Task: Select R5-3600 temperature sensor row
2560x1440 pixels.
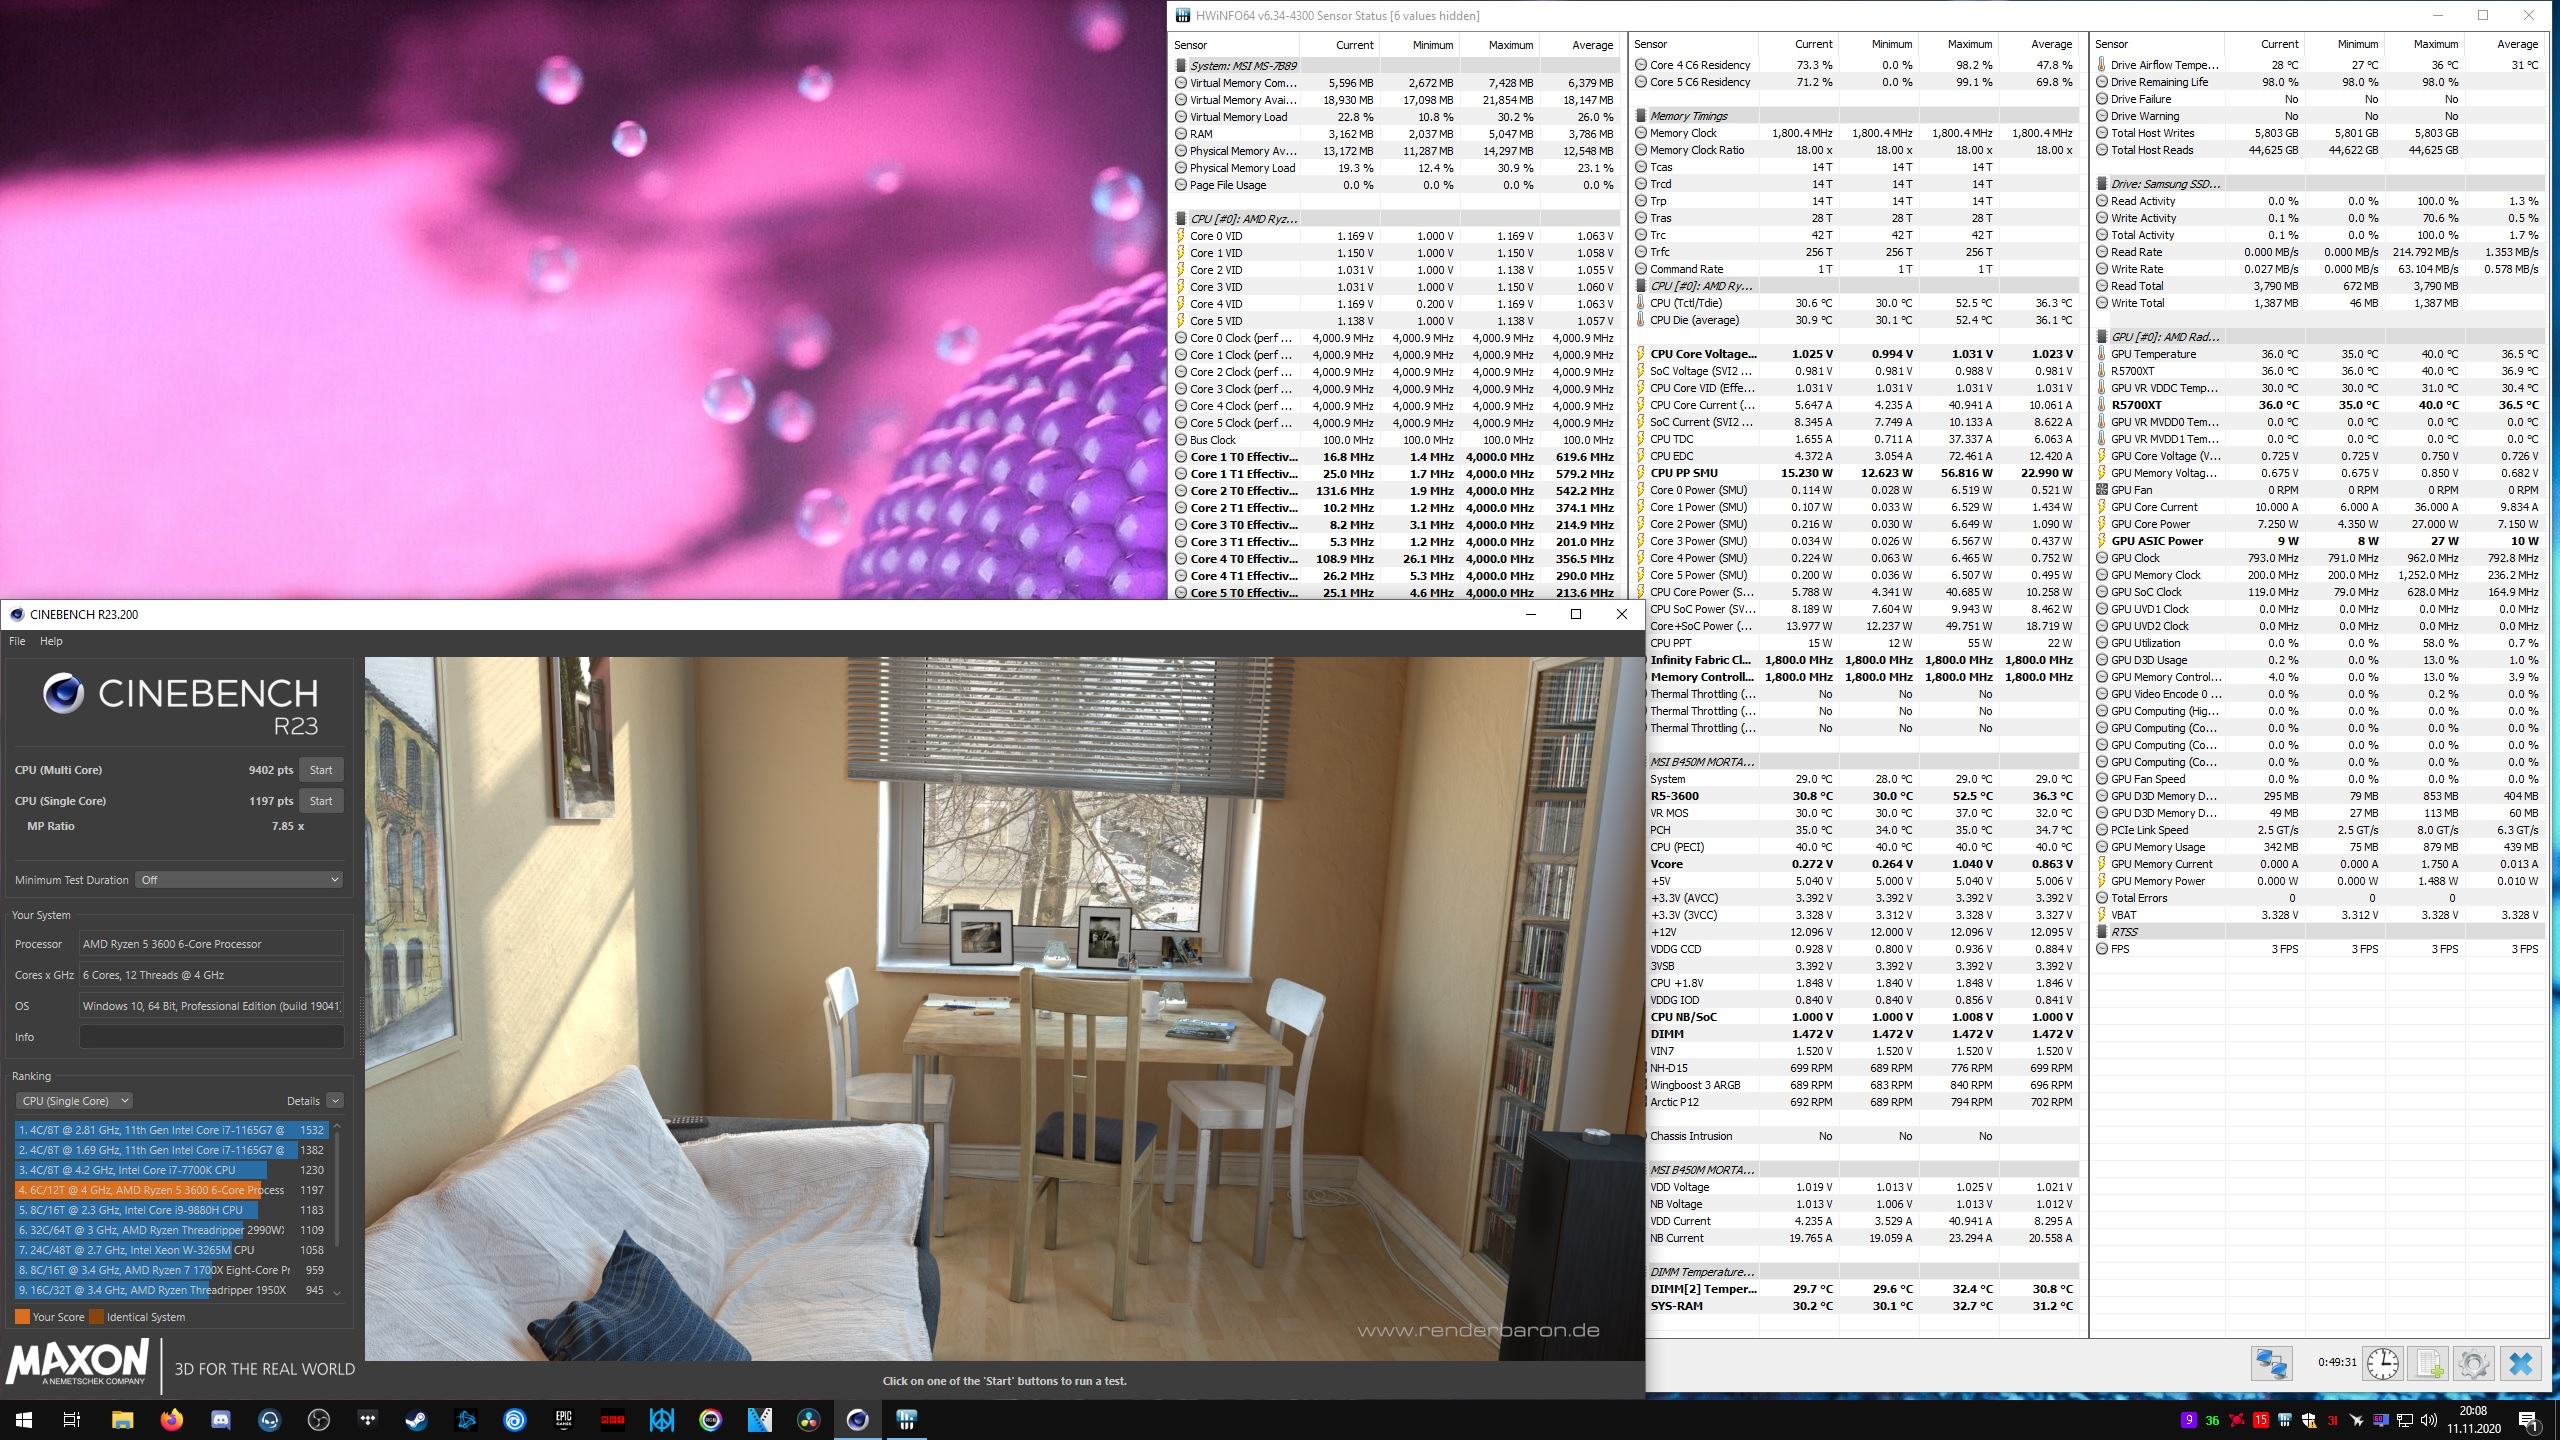Action: (x=1863, y=796)
